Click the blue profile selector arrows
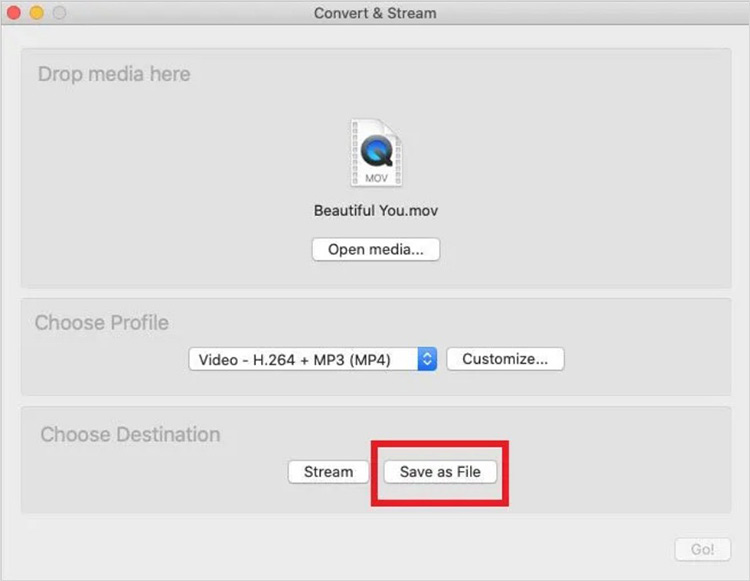Image resolution: width=750 pixels, height=581 pixels. [x=427, y=359]
